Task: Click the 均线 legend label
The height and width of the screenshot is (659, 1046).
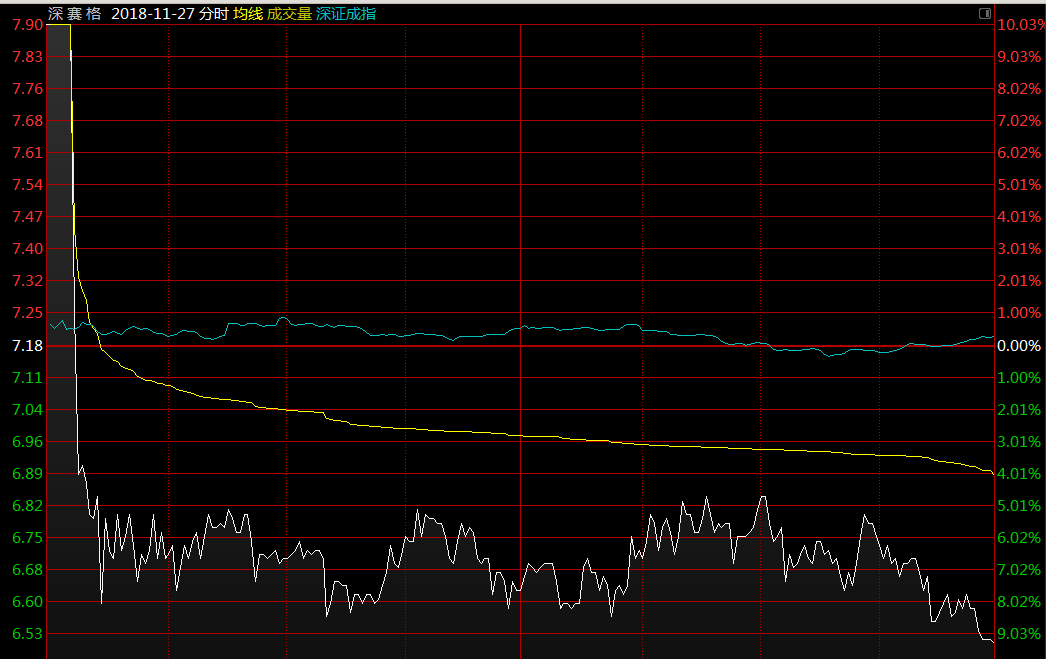Action: [x=247, y=14]
